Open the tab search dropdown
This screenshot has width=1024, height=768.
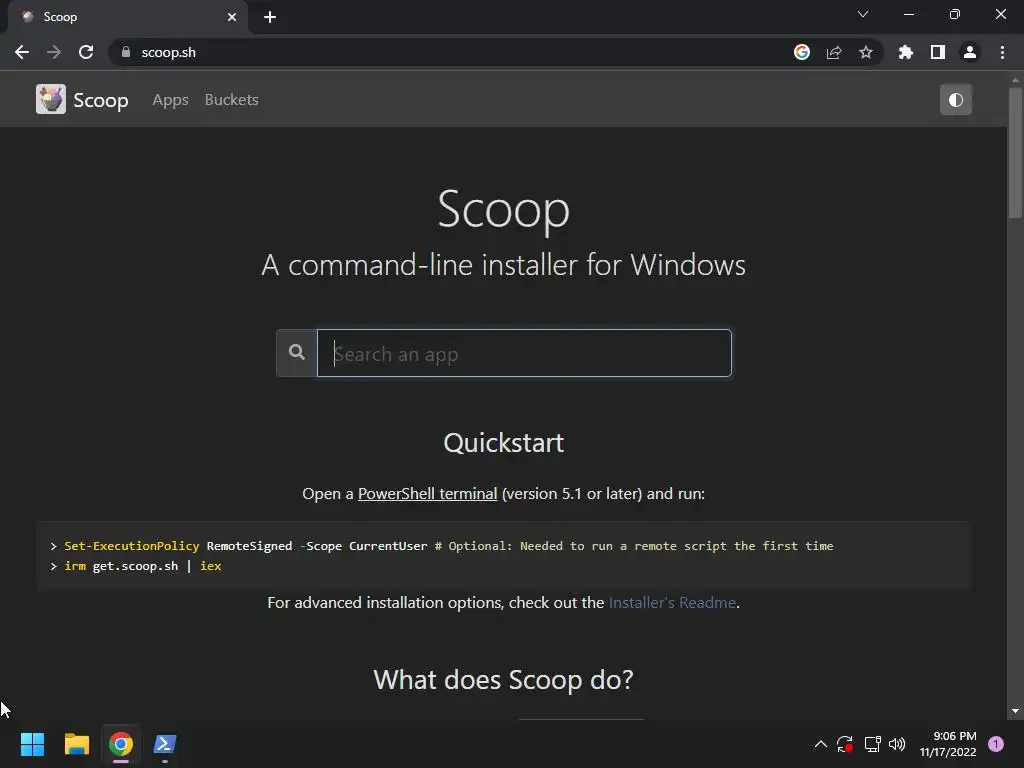point(863,14)
